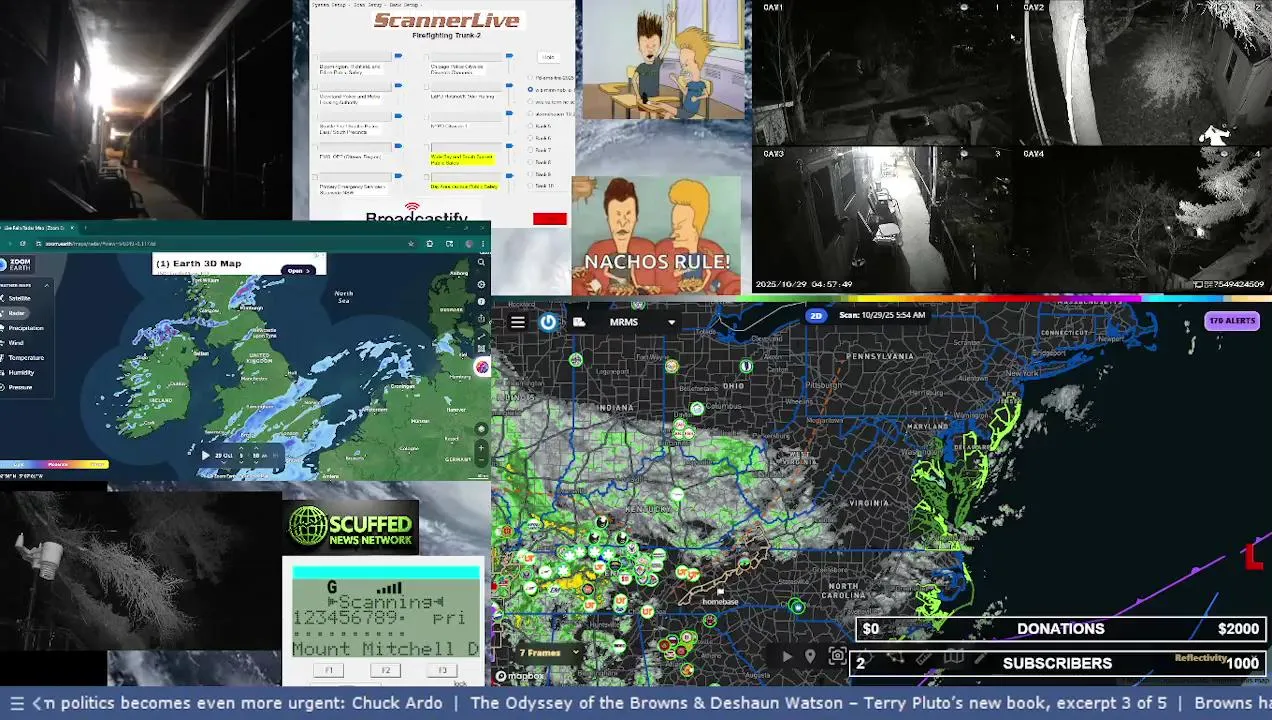The width and height of the screenshot is (1272, 720).
Task: Open Zoom Earth search magnifier icon
Action: coord(481,262)
